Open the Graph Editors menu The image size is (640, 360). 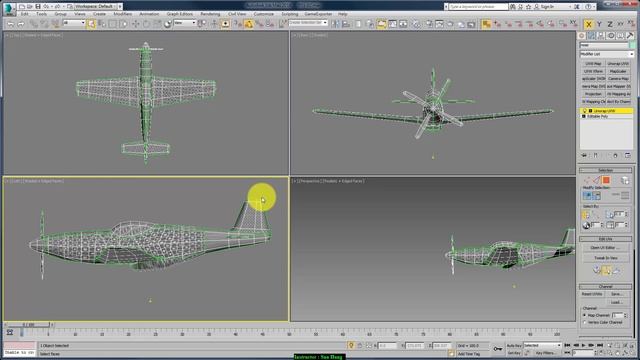180,14
